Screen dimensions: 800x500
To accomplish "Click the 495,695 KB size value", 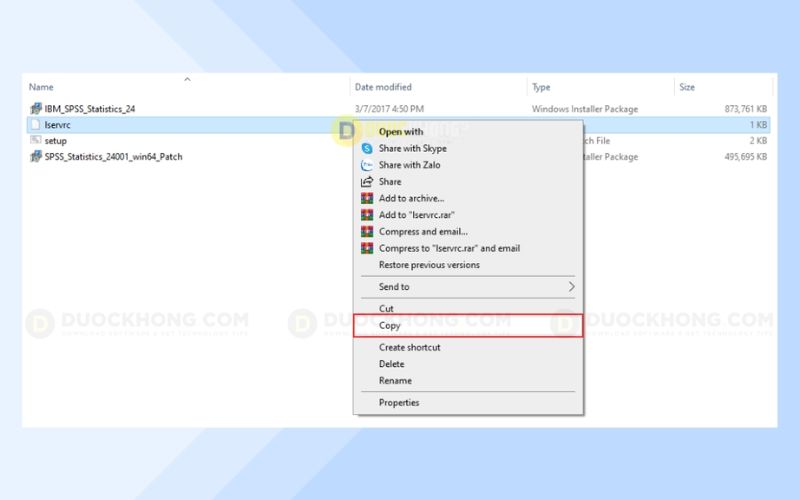I will pyautogui.click(x=745, y=157).
